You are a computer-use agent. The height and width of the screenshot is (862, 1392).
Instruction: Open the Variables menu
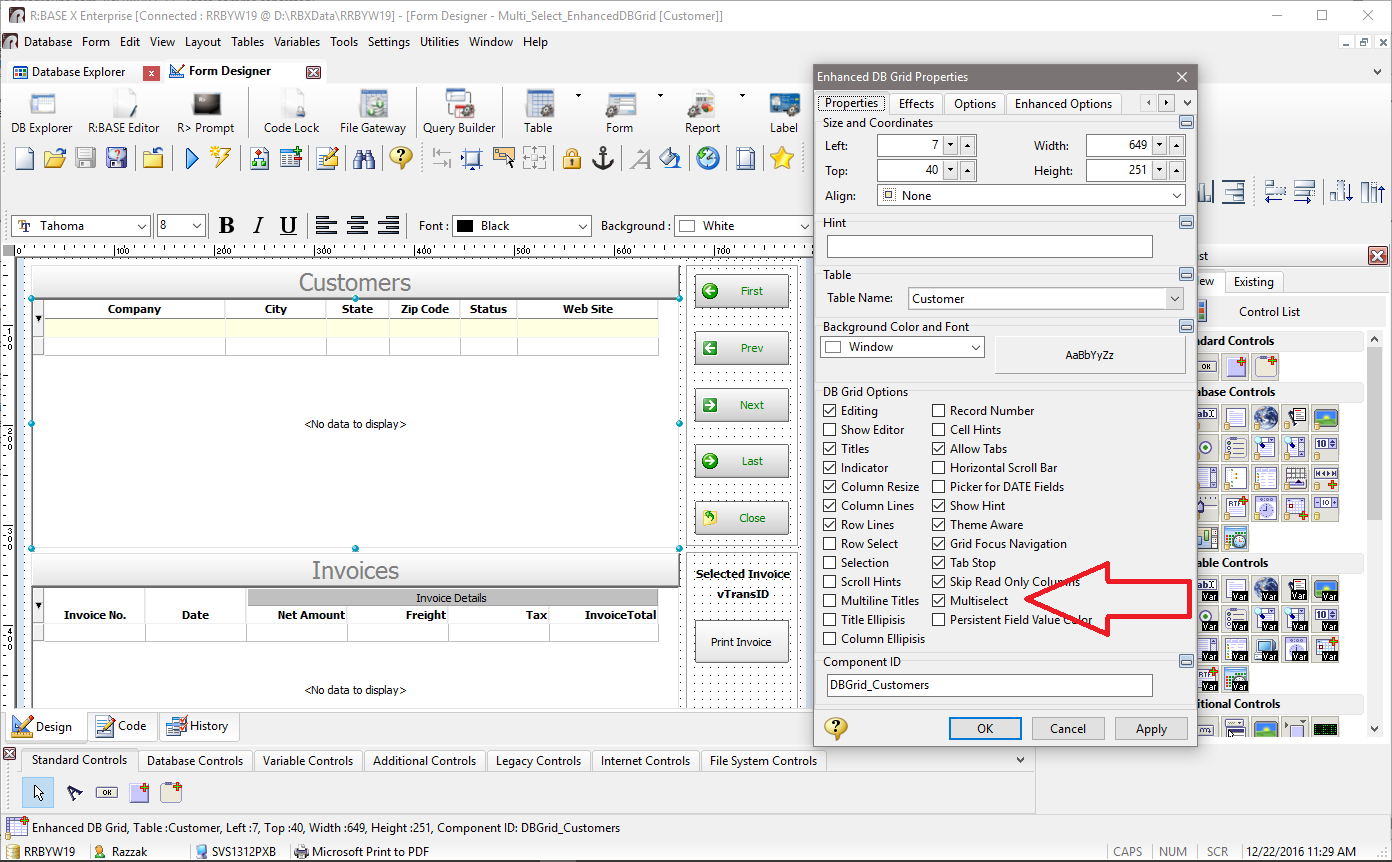click(x=297, y=42)
